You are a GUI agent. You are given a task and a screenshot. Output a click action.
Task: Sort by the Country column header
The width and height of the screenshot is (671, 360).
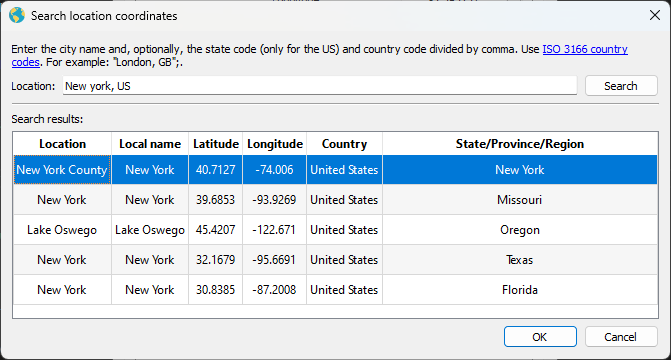coord(344,144)
